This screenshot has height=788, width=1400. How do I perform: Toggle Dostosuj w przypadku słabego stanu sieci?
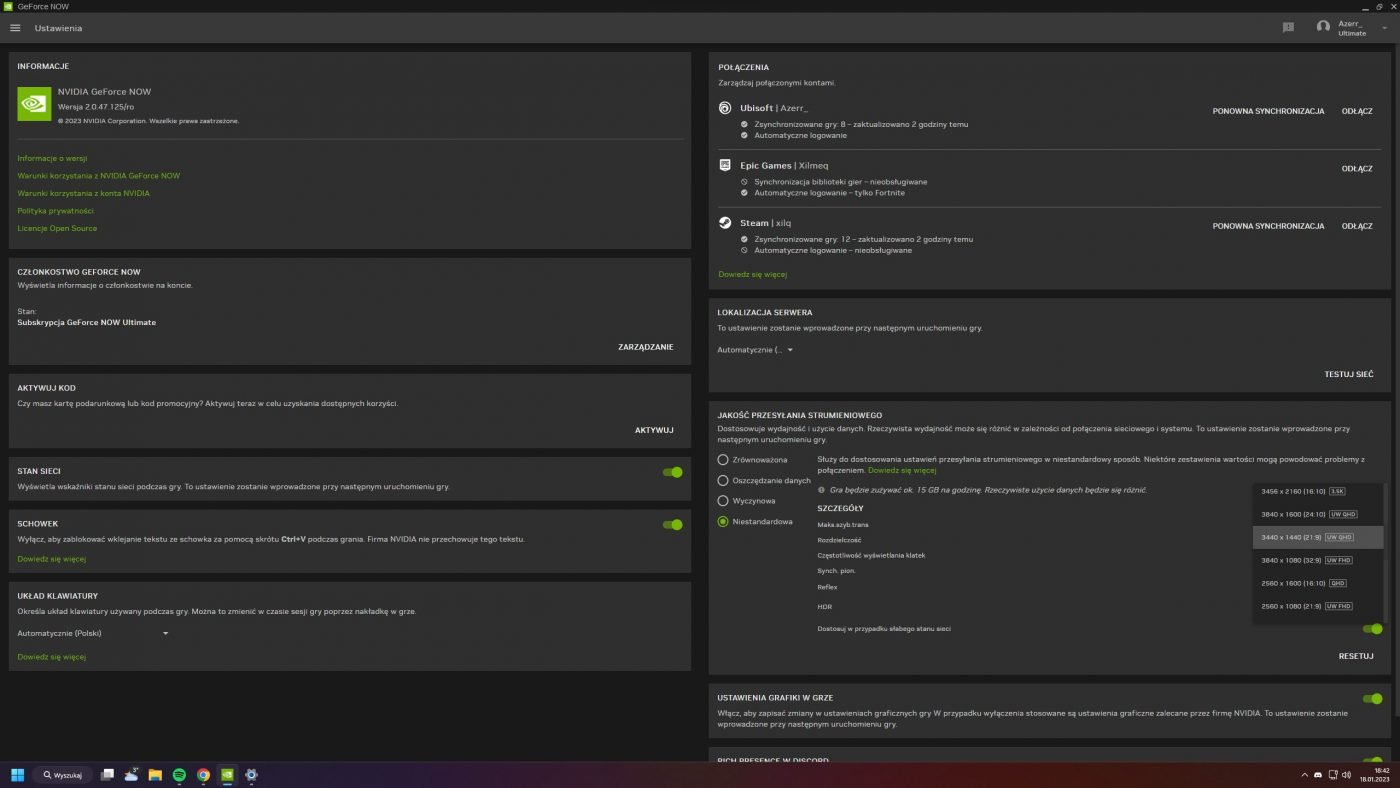[1372, 629]
